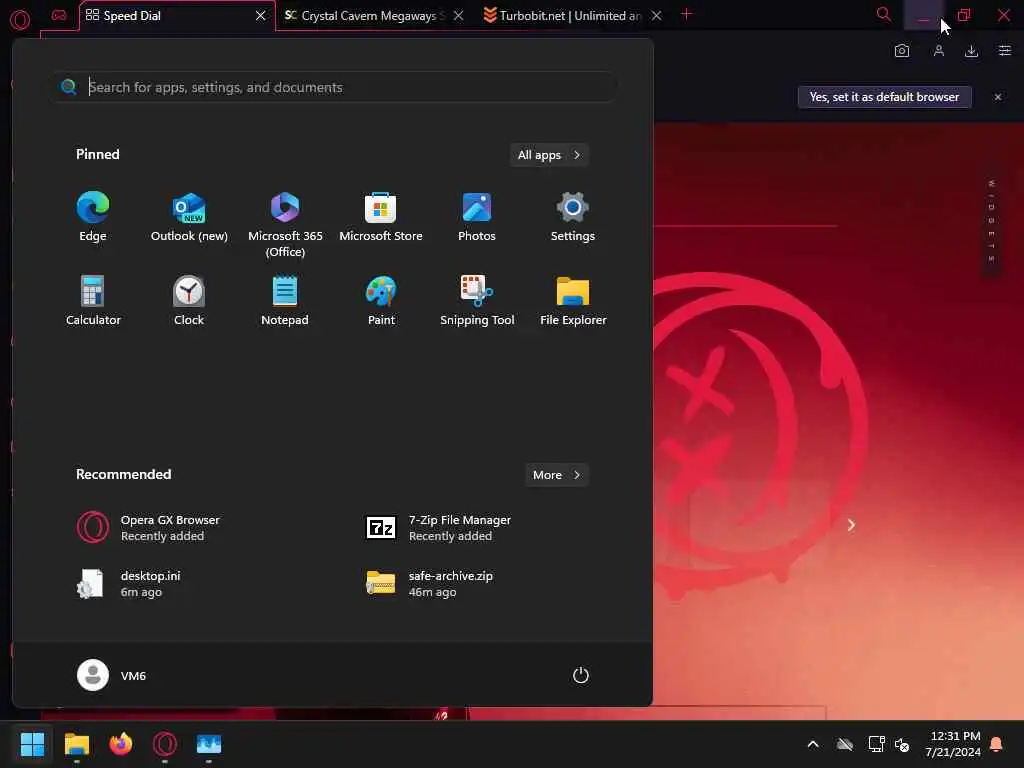The width and height of the screenshot is (1024, 768).
Task: Open Opera downloads icon
Action: coord(972,51)
